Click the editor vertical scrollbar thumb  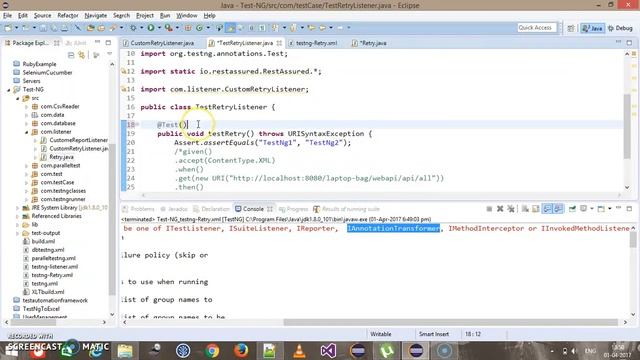(x=627, y=127)
